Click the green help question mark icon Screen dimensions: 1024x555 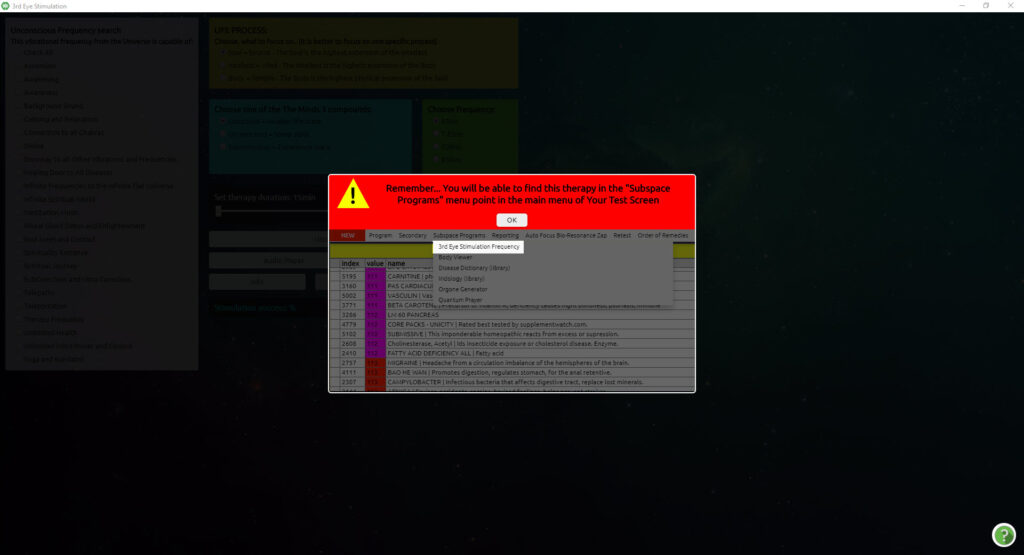tap(1003, 535)
